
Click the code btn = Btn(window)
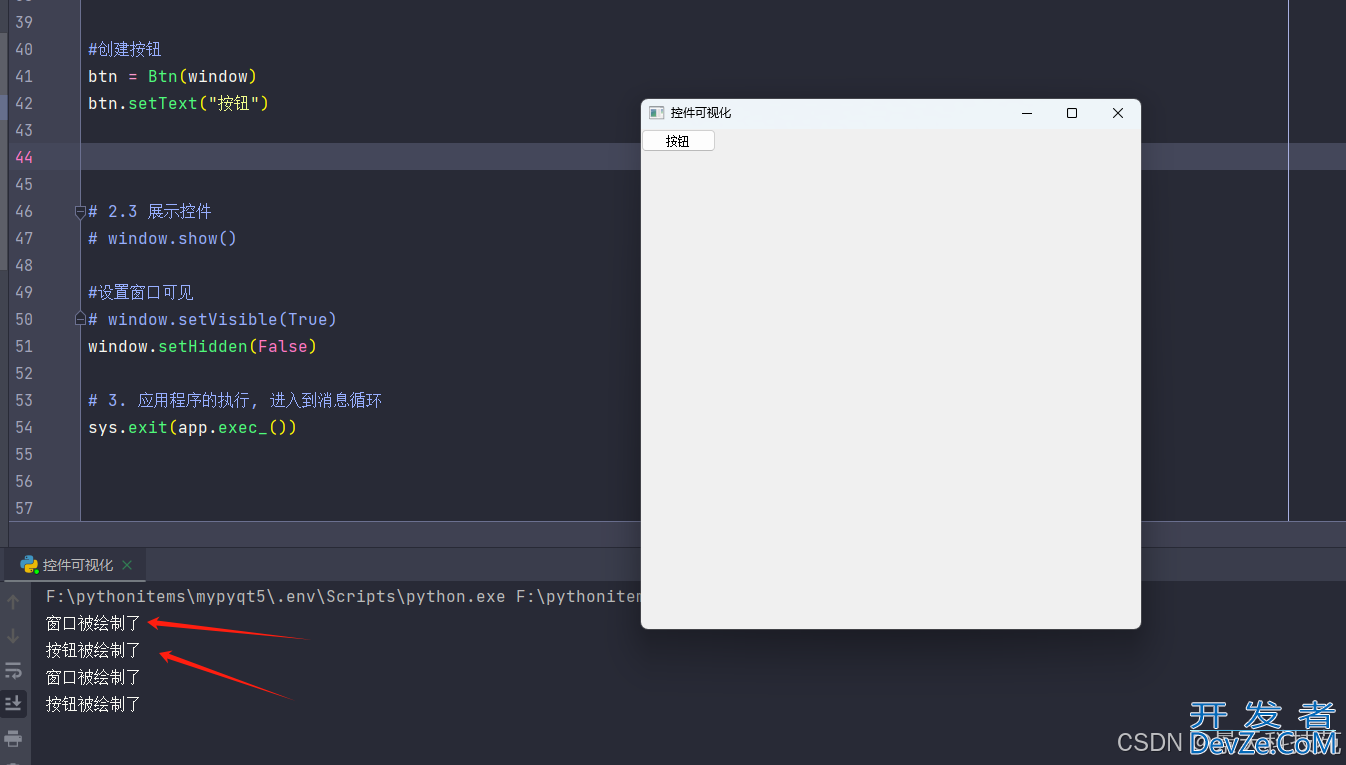click(173, 76)
